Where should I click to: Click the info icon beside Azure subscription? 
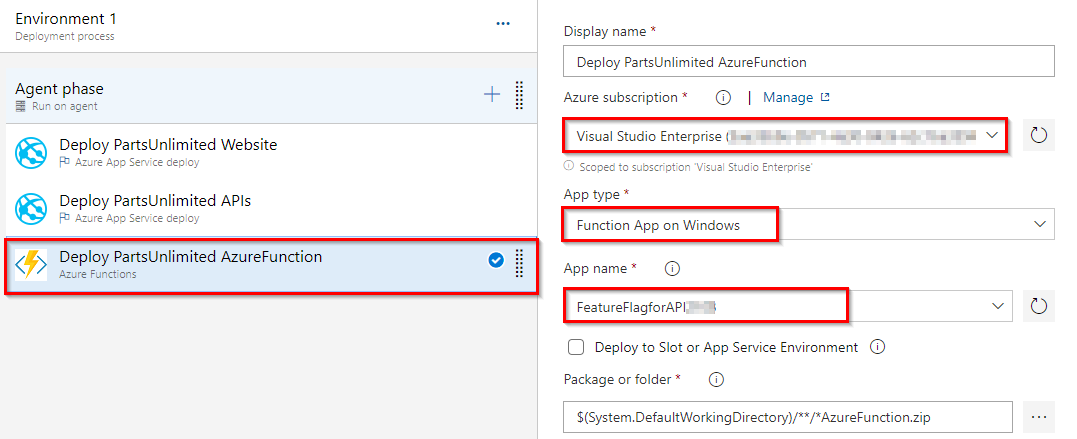723,98
